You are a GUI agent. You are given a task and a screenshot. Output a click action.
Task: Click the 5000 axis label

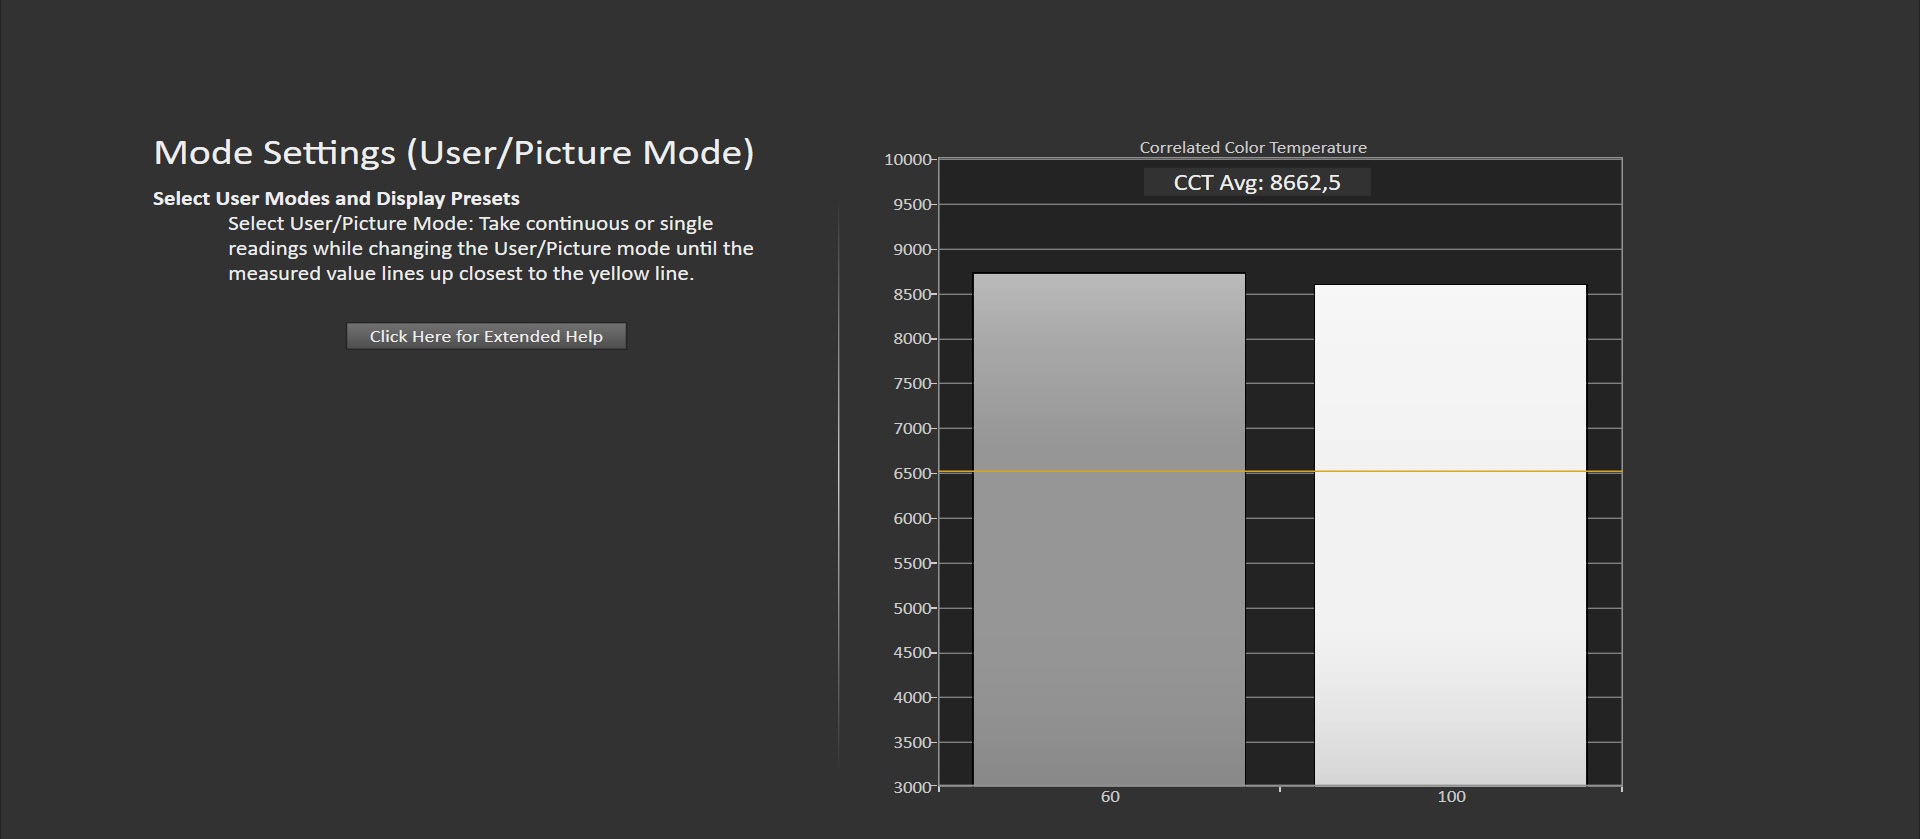[x=912, y=608]
